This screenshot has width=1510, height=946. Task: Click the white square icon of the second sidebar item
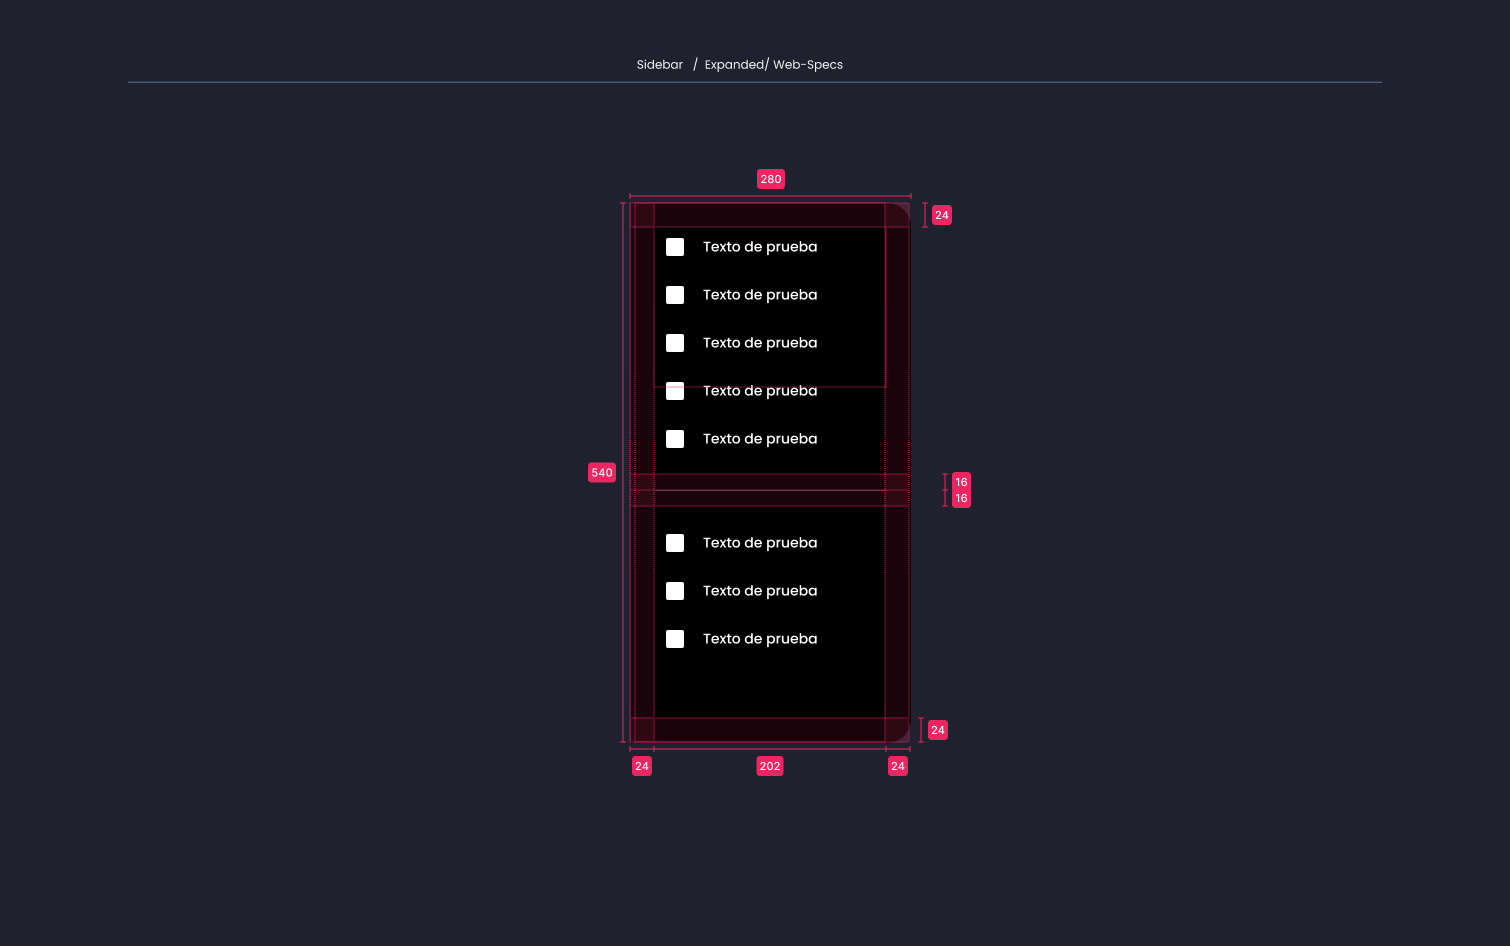tap(675, 295)
